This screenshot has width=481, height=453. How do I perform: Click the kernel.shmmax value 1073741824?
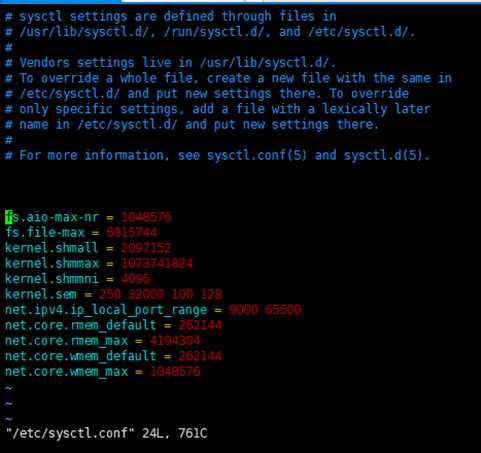click(157, 263)
